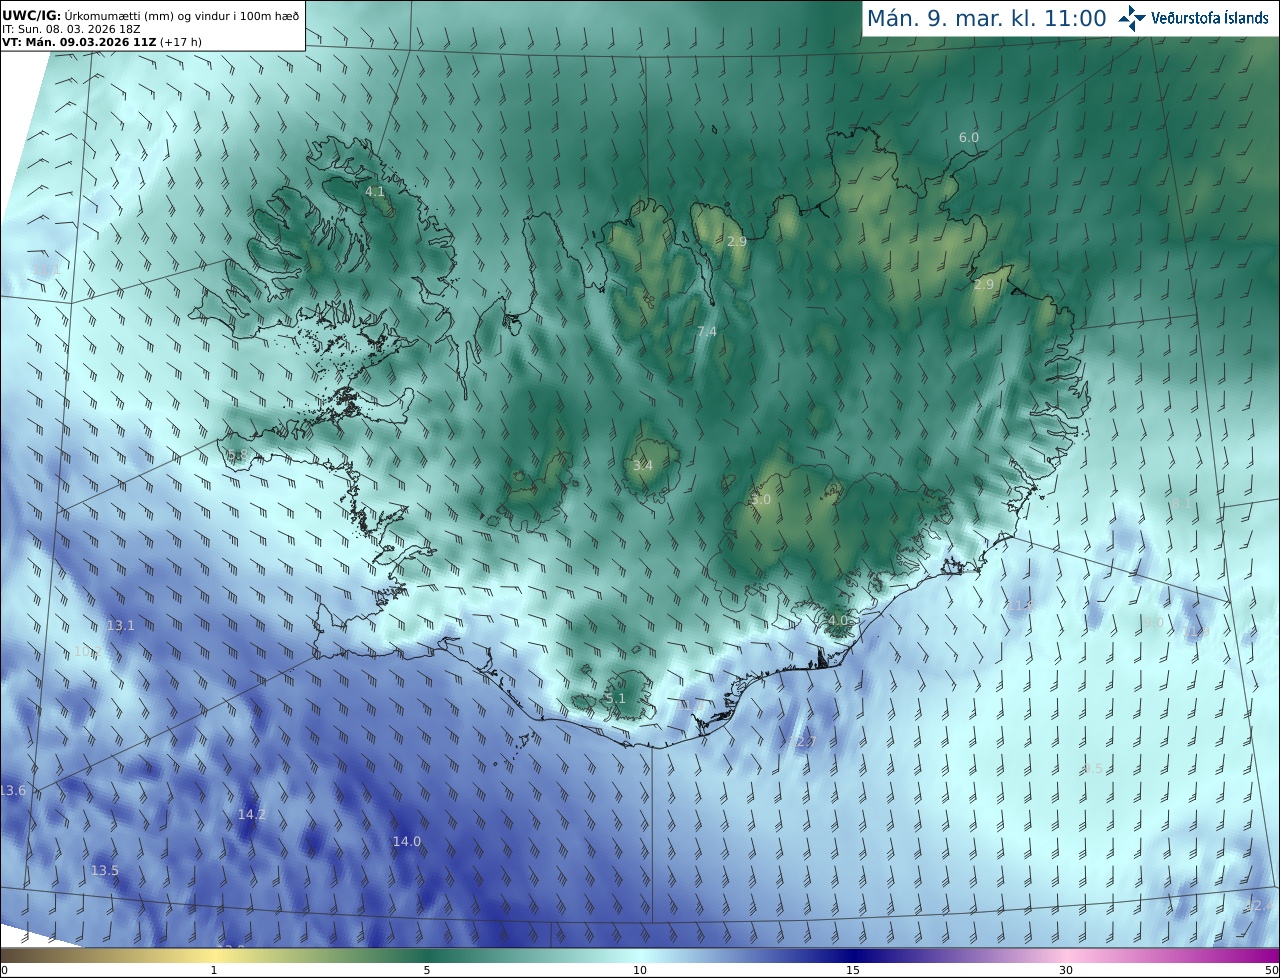
Task: Click the 5.8 value on the western peninsula
Action: pos(236,455)
